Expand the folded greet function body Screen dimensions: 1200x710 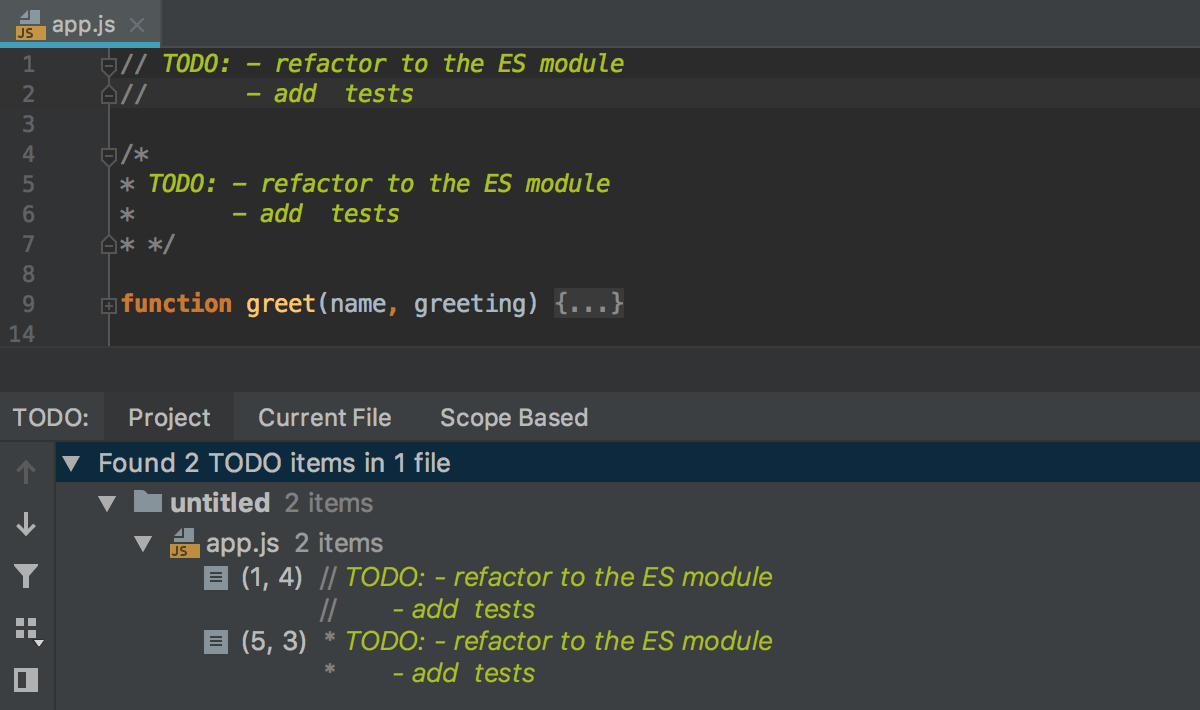(x=108, y=303)
